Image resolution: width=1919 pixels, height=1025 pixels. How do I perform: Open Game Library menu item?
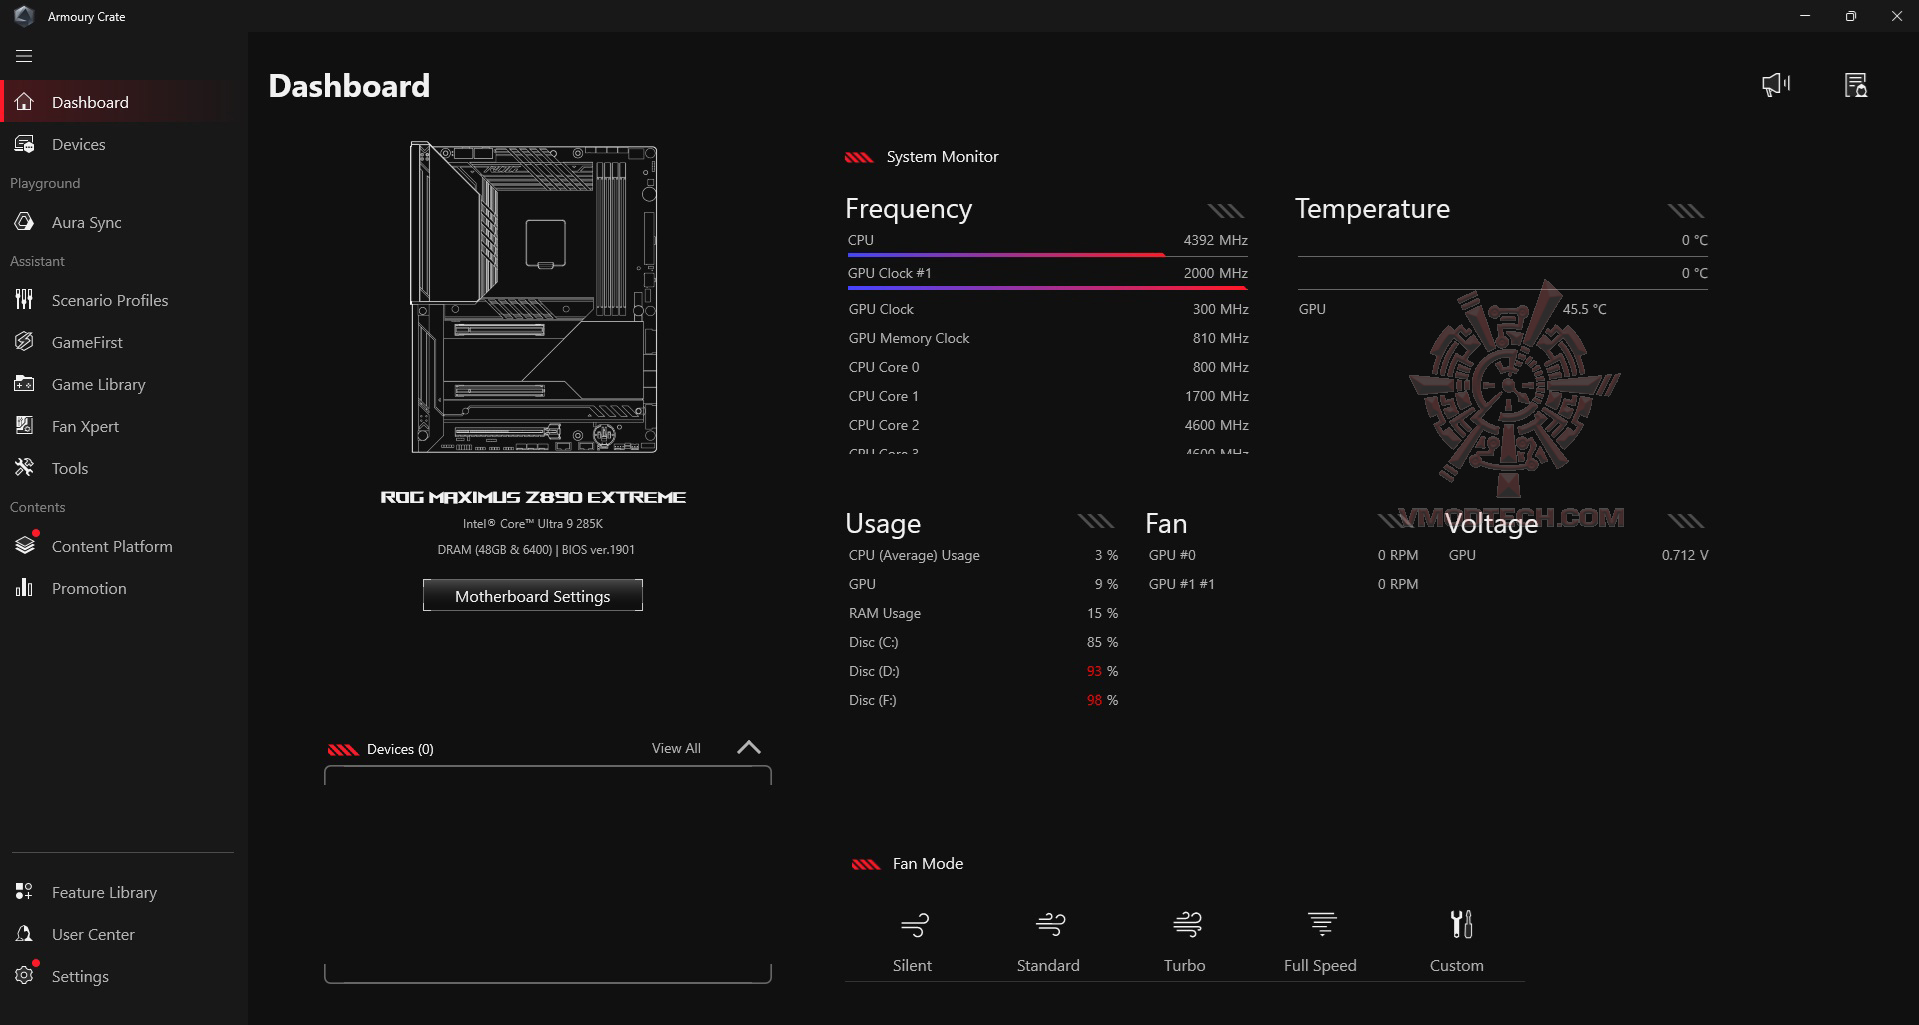point(124,384)
